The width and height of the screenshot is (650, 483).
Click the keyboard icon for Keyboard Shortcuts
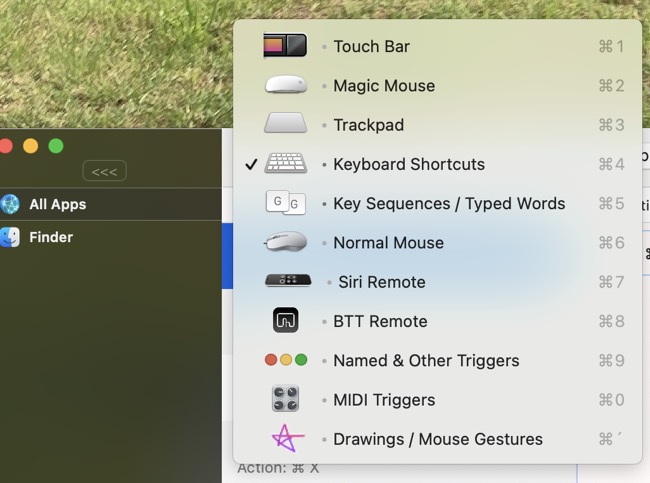(x=286, y=163)
